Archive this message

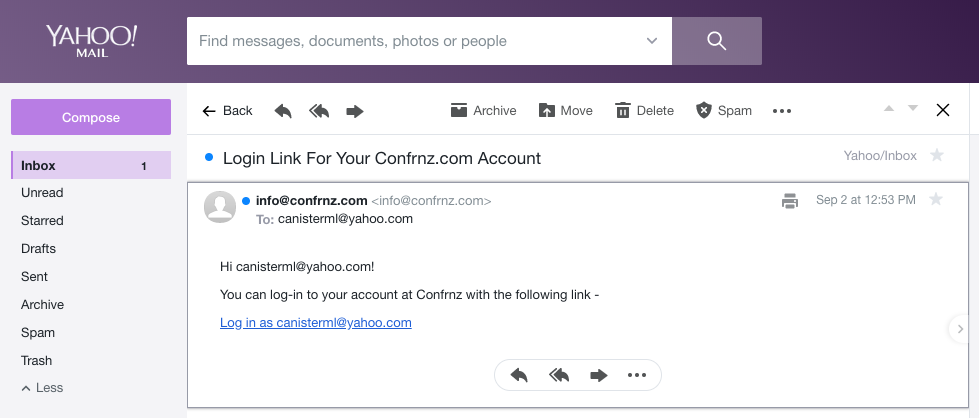pos(484,111)
